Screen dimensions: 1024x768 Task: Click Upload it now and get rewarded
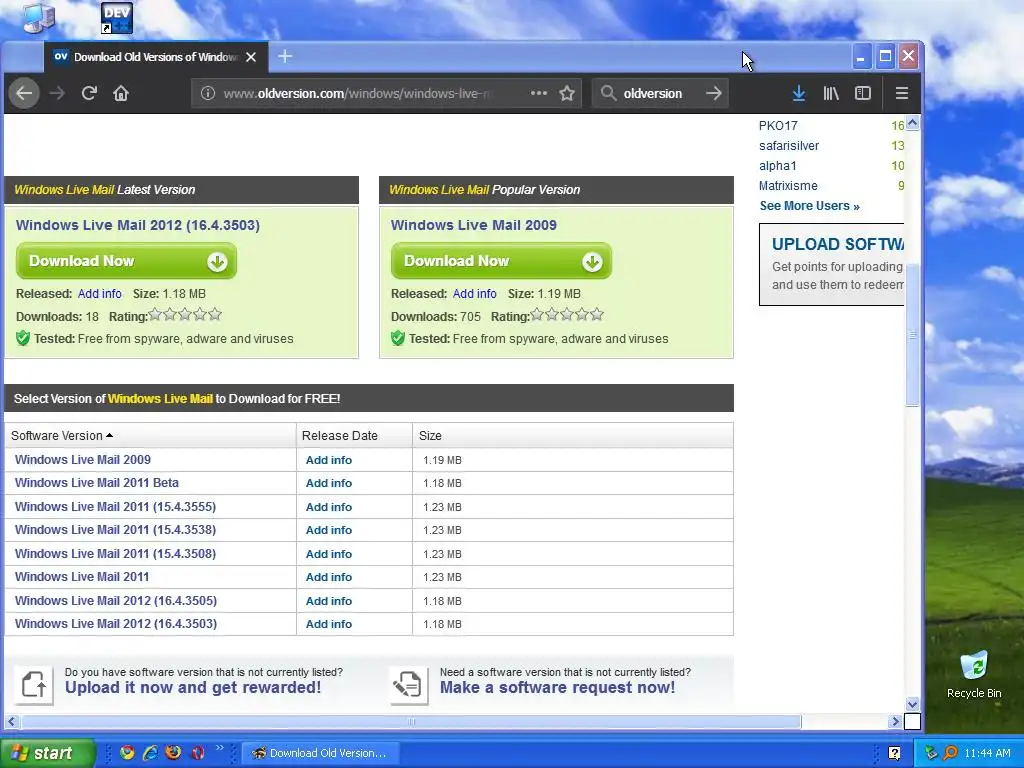193,688
